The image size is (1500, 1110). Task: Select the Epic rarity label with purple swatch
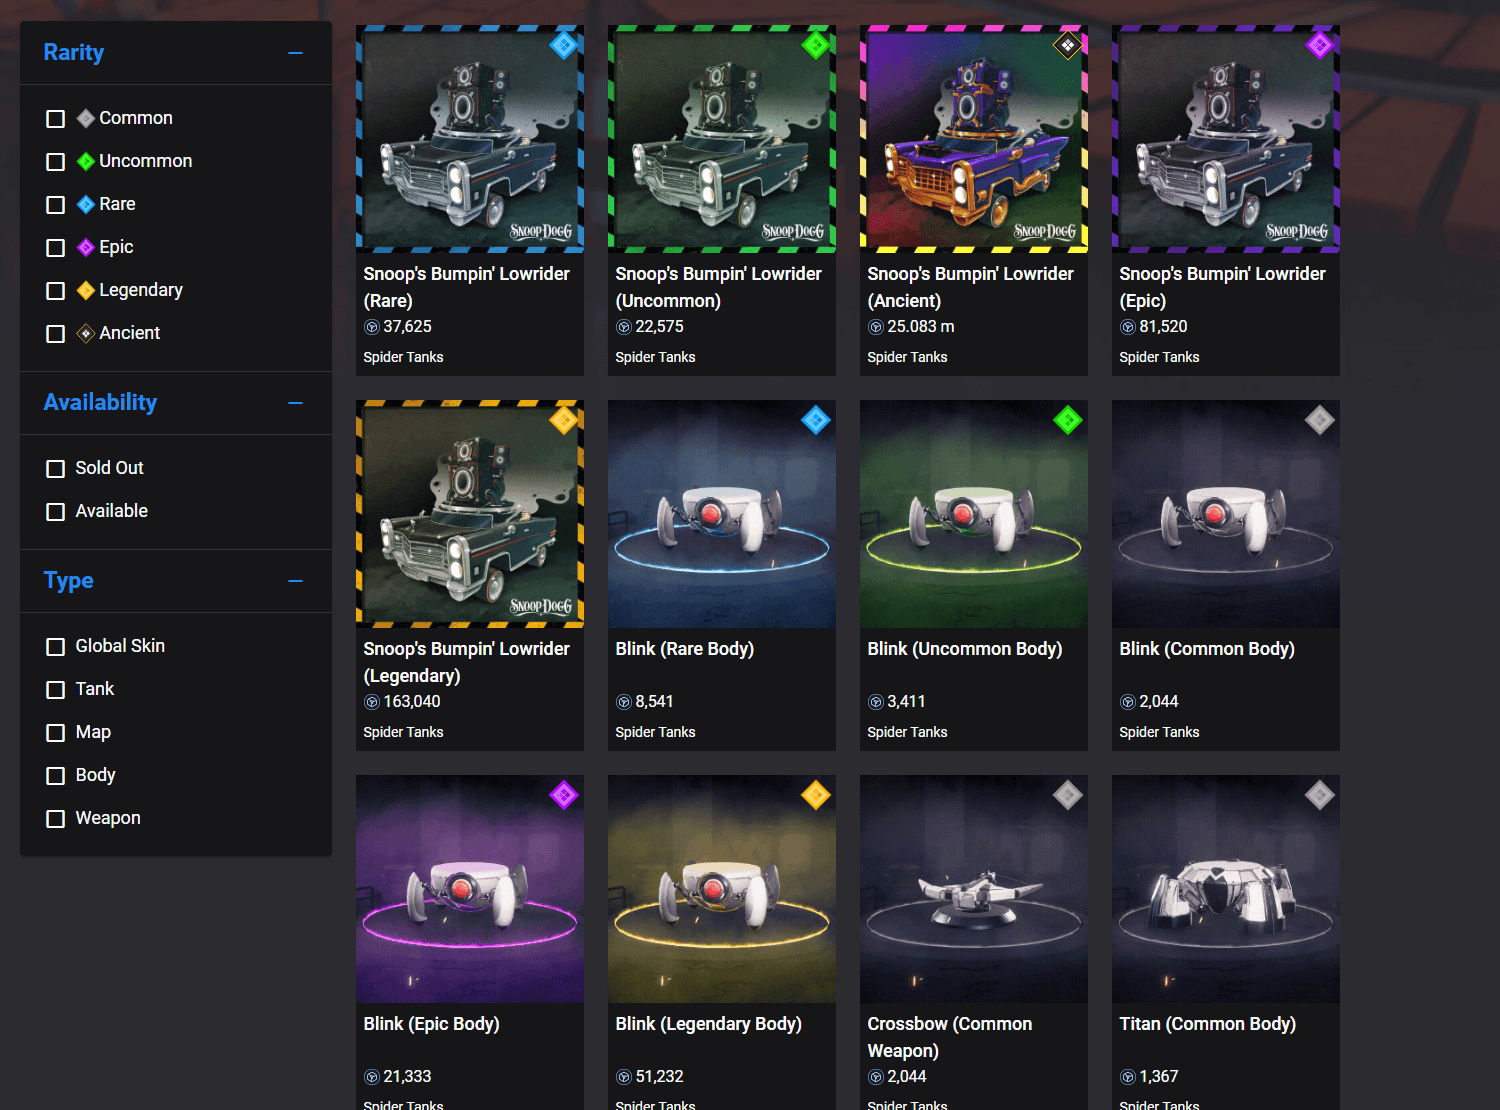(116, 247)
